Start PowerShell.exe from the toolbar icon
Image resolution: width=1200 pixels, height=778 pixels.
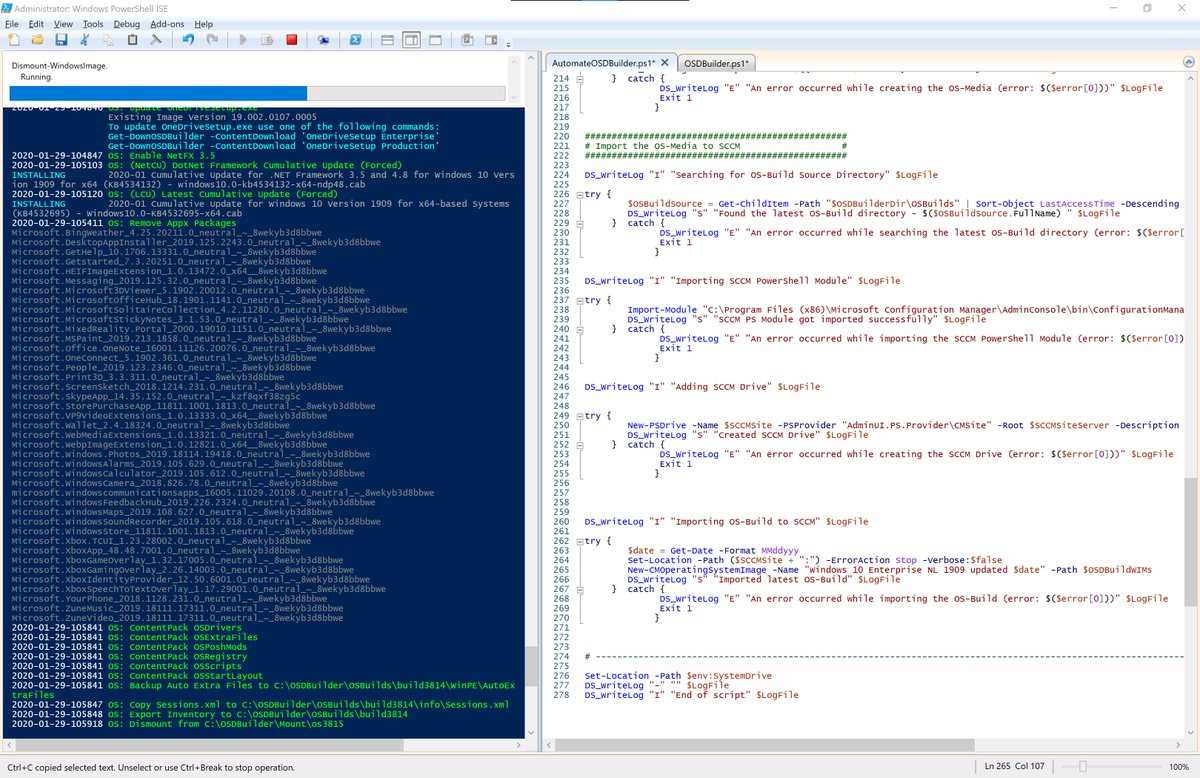pos(355,40)
